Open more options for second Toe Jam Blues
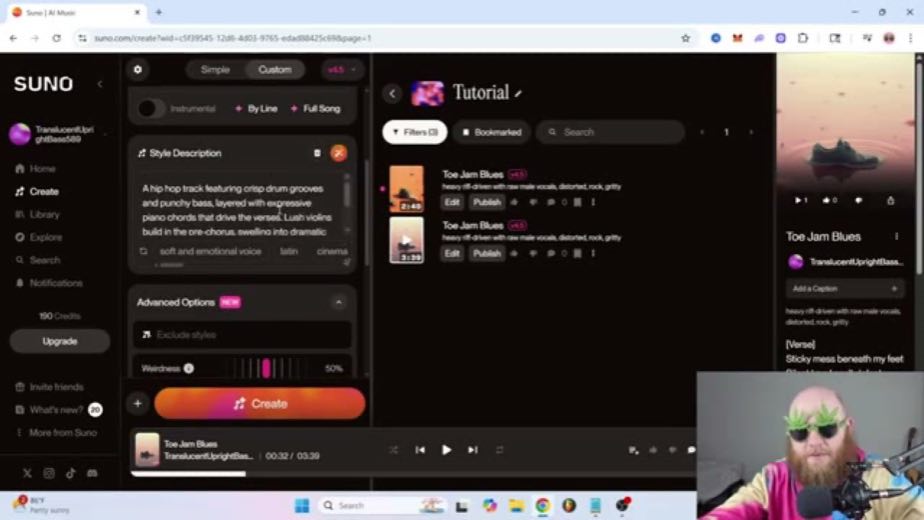The image size is (924, 520). click(593, 254)
